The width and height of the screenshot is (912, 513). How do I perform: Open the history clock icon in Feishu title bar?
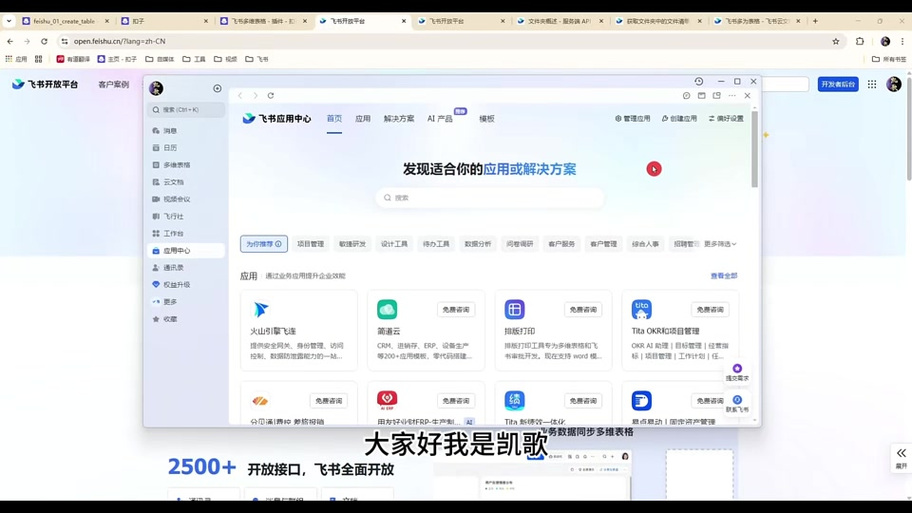click(699, 81)
